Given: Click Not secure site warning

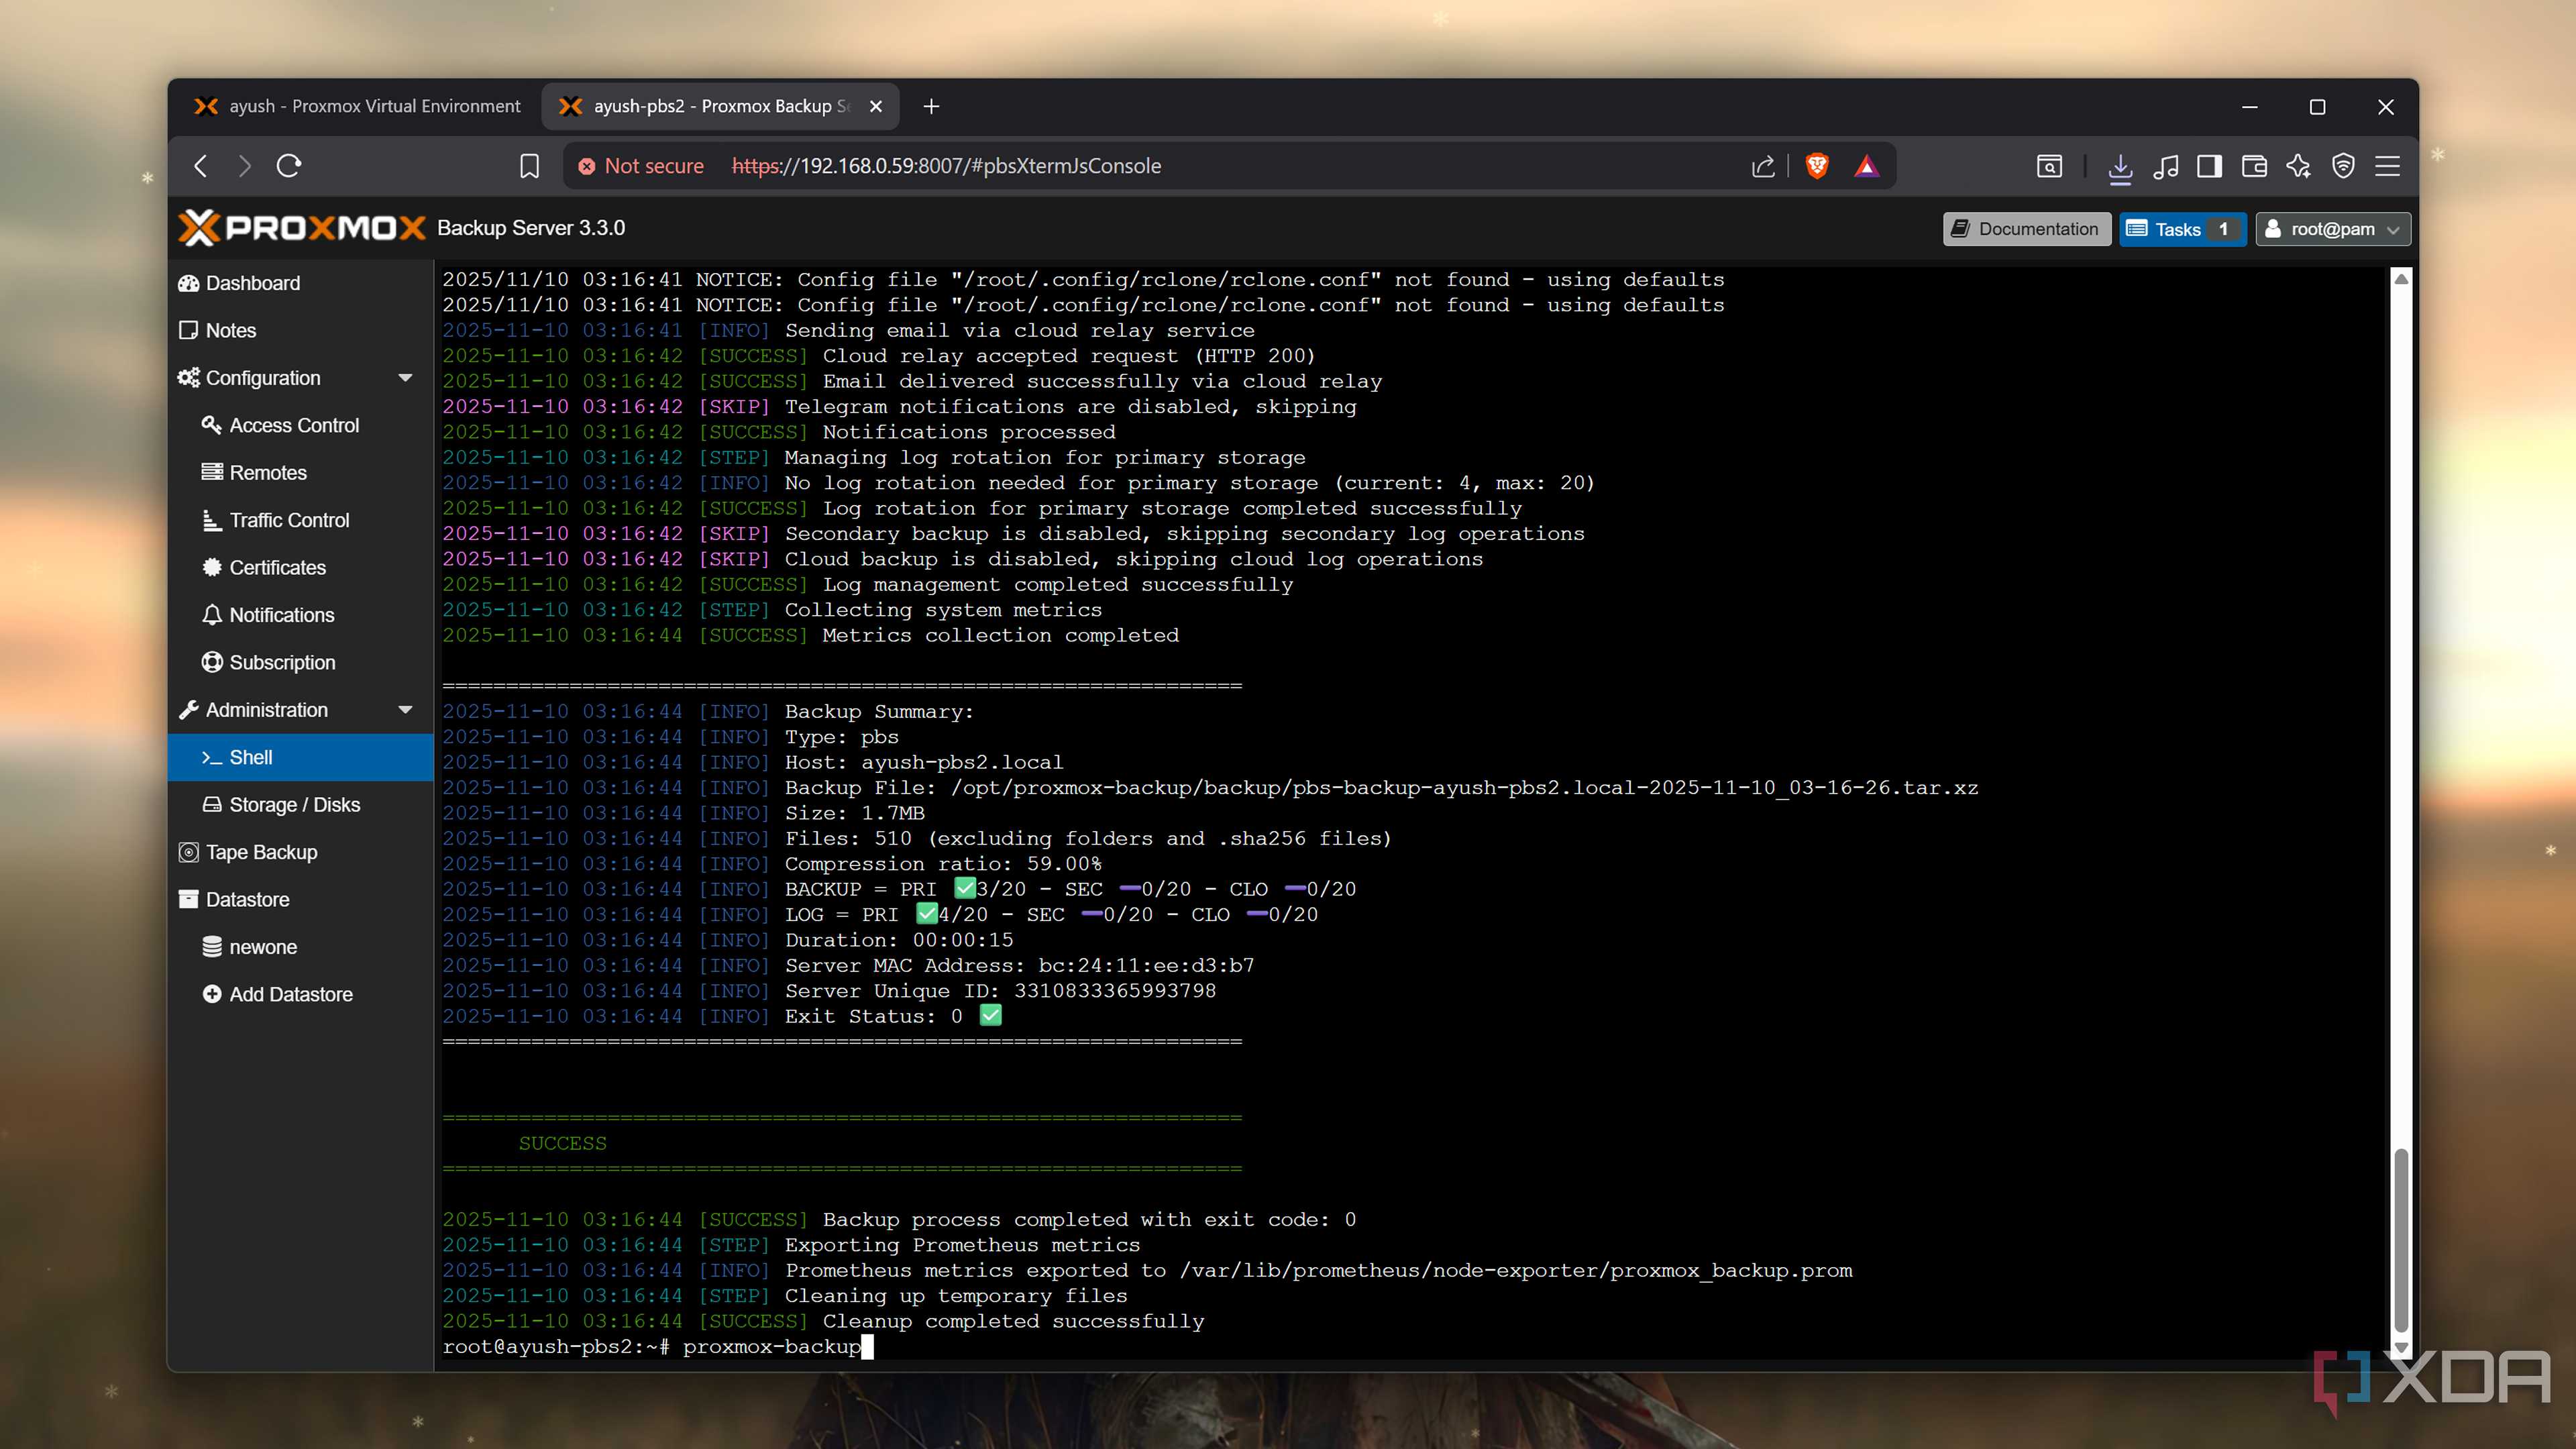Looking at the screenshot, I should pyautogui.click(x=641, y=166).
